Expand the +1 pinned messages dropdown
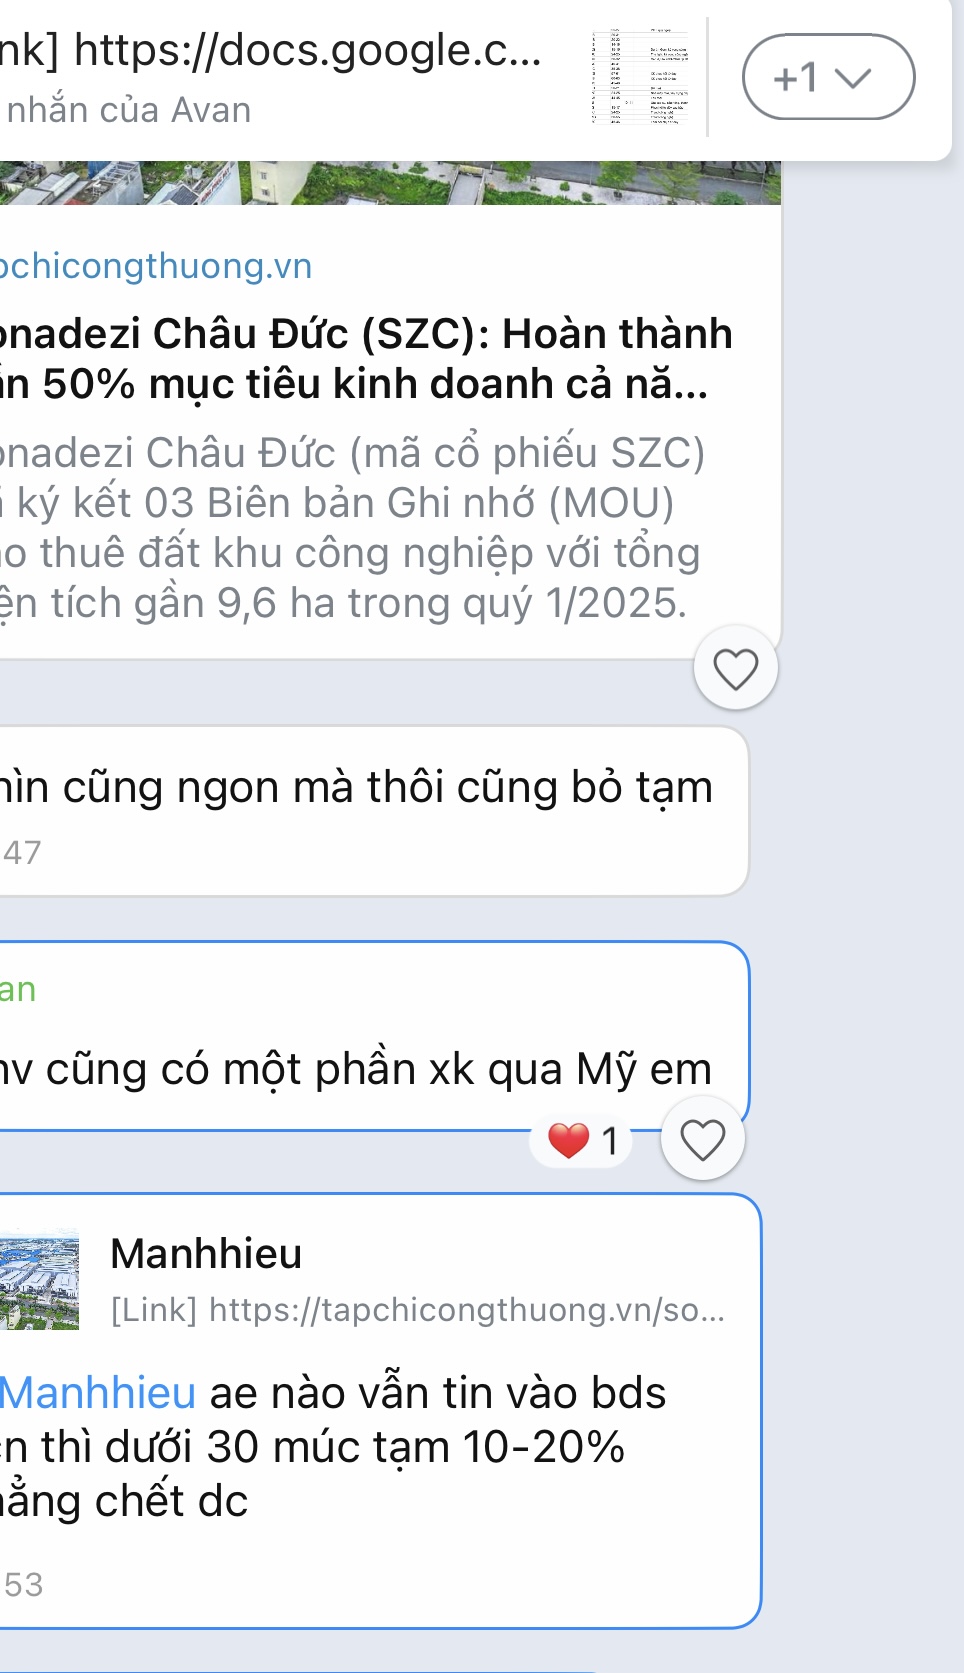 (x=828, y=77)
